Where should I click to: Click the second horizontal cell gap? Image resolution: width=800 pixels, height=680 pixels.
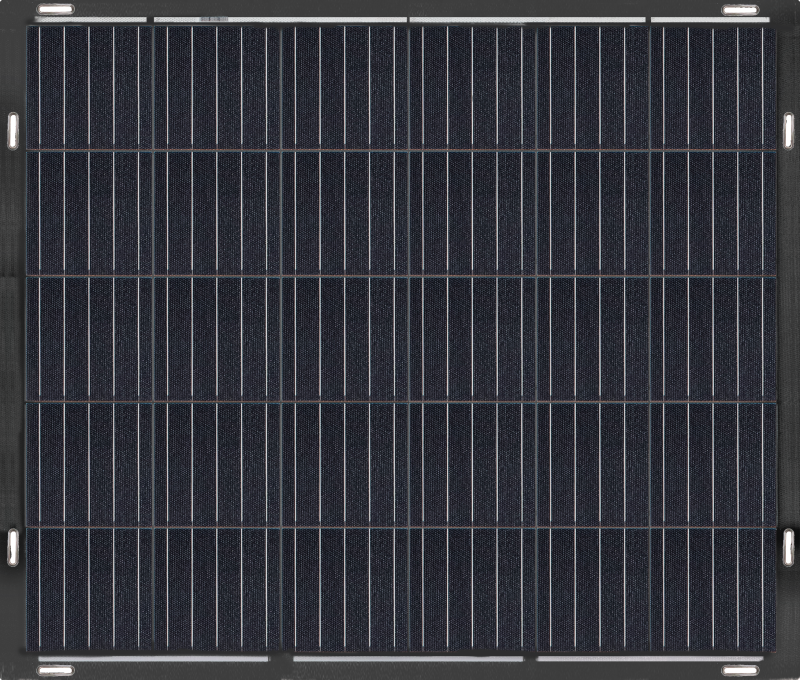click(x=400, y=275)
